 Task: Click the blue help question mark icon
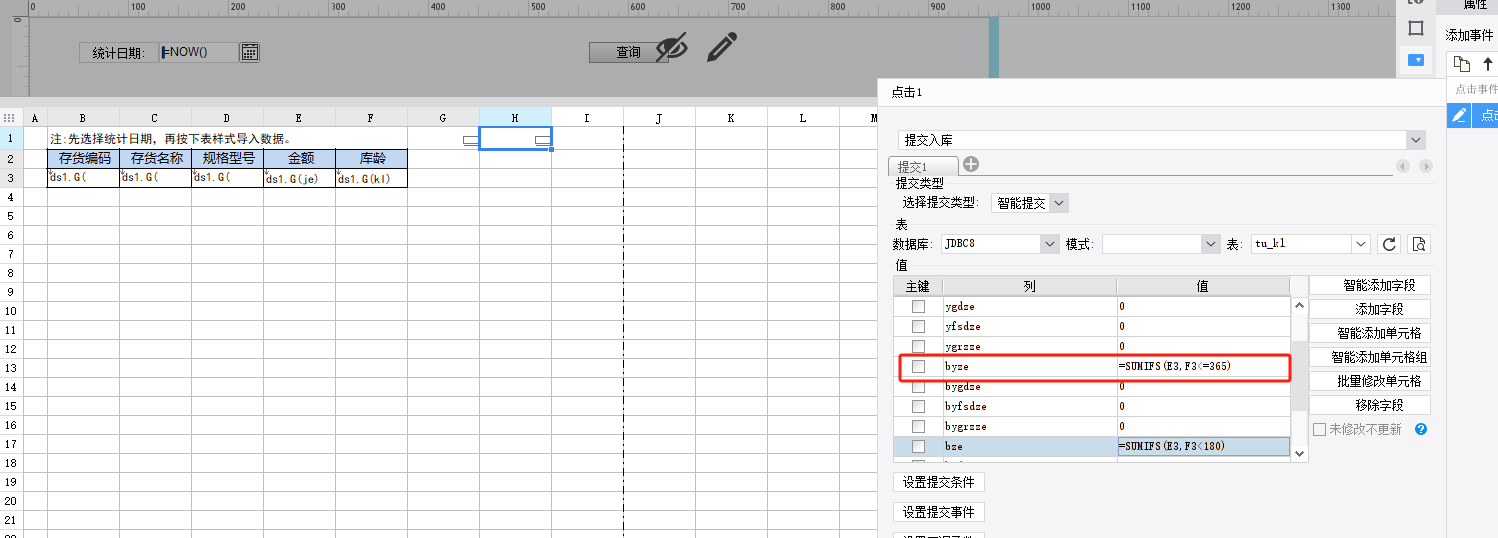coord(1420,429)
